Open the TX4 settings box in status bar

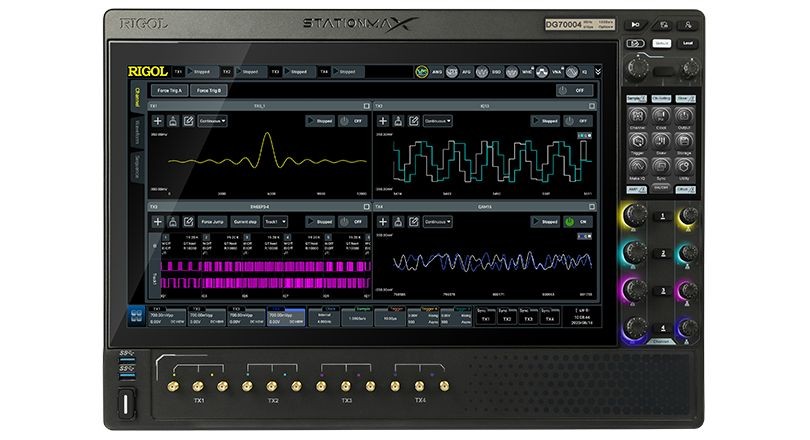[x=287, y=317]
